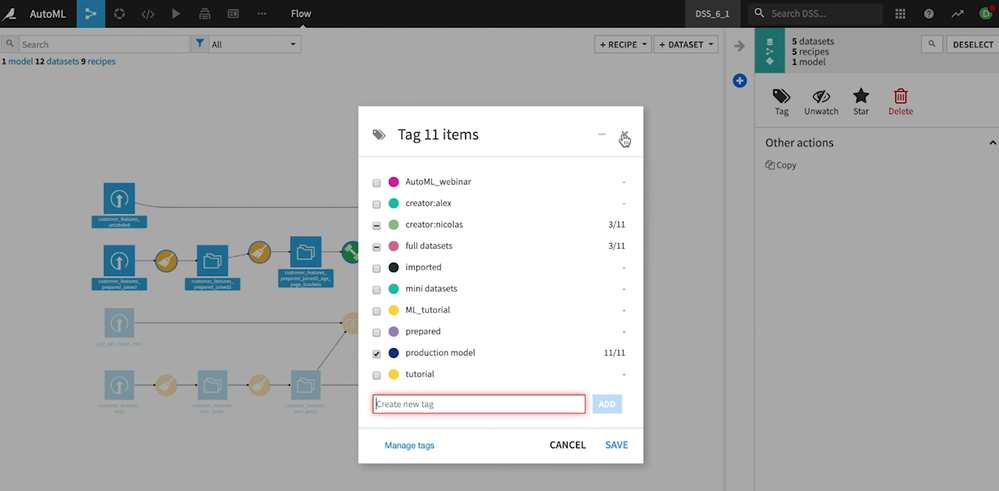Viewport: 999px width, 491px height.
Task: Minimize the Tag 11 items dialog
Action: tap(601, 134)
